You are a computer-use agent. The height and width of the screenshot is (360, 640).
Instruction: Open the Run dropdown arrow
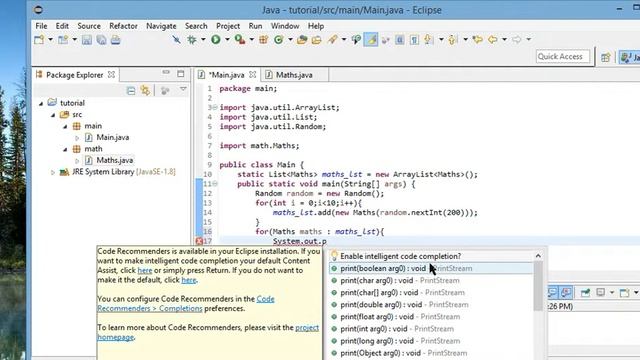227,40
